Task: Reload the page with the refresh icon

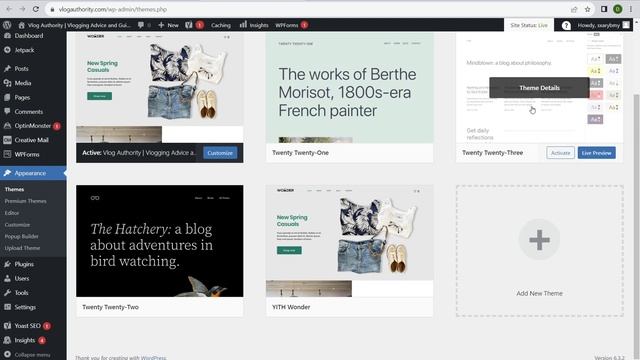Action: (36, 9)
